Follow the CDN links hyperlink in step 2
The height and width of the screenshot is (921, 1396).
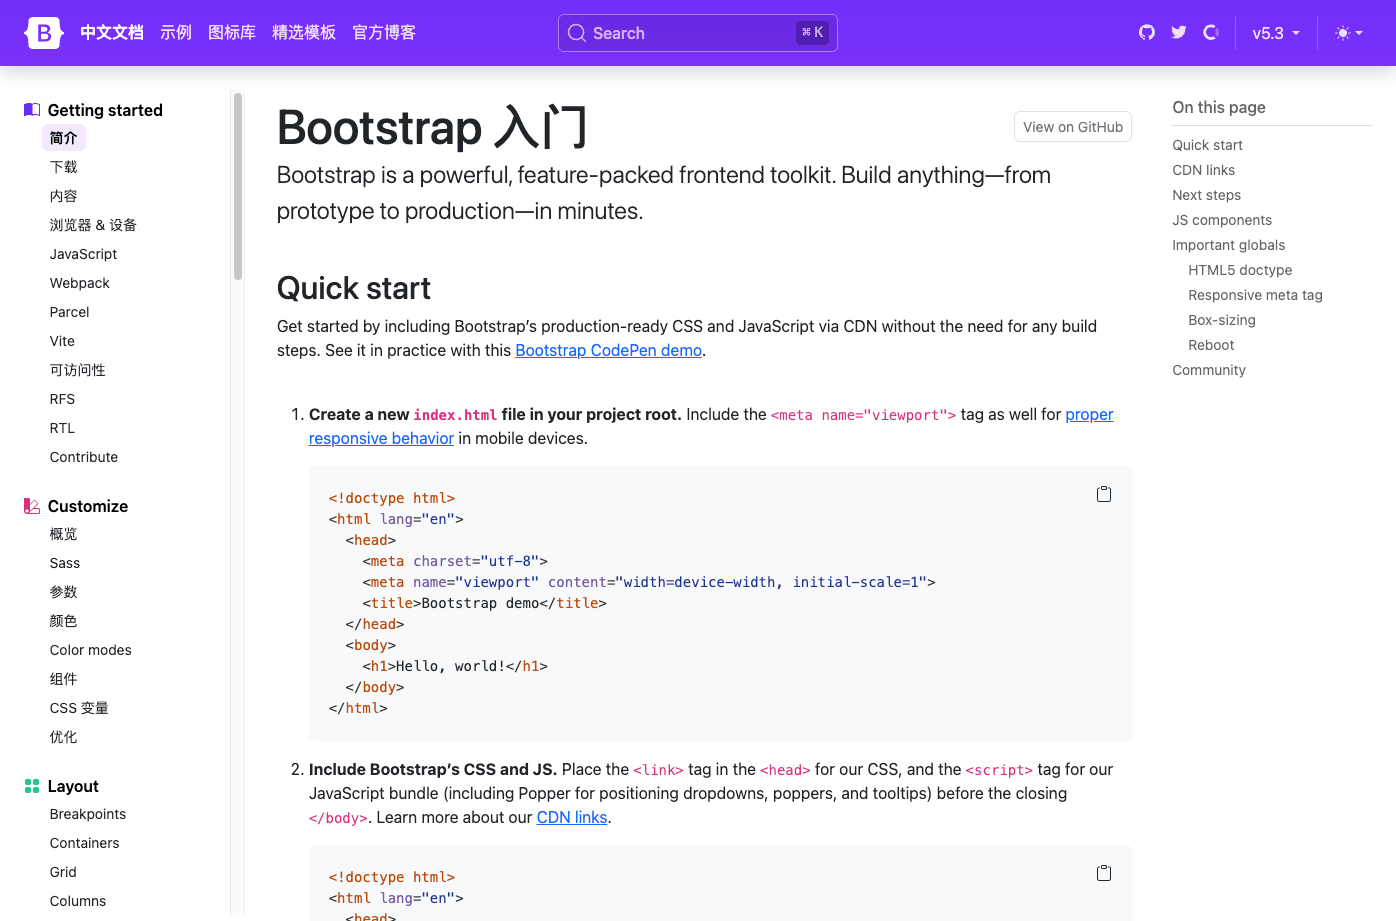(572, 817)
